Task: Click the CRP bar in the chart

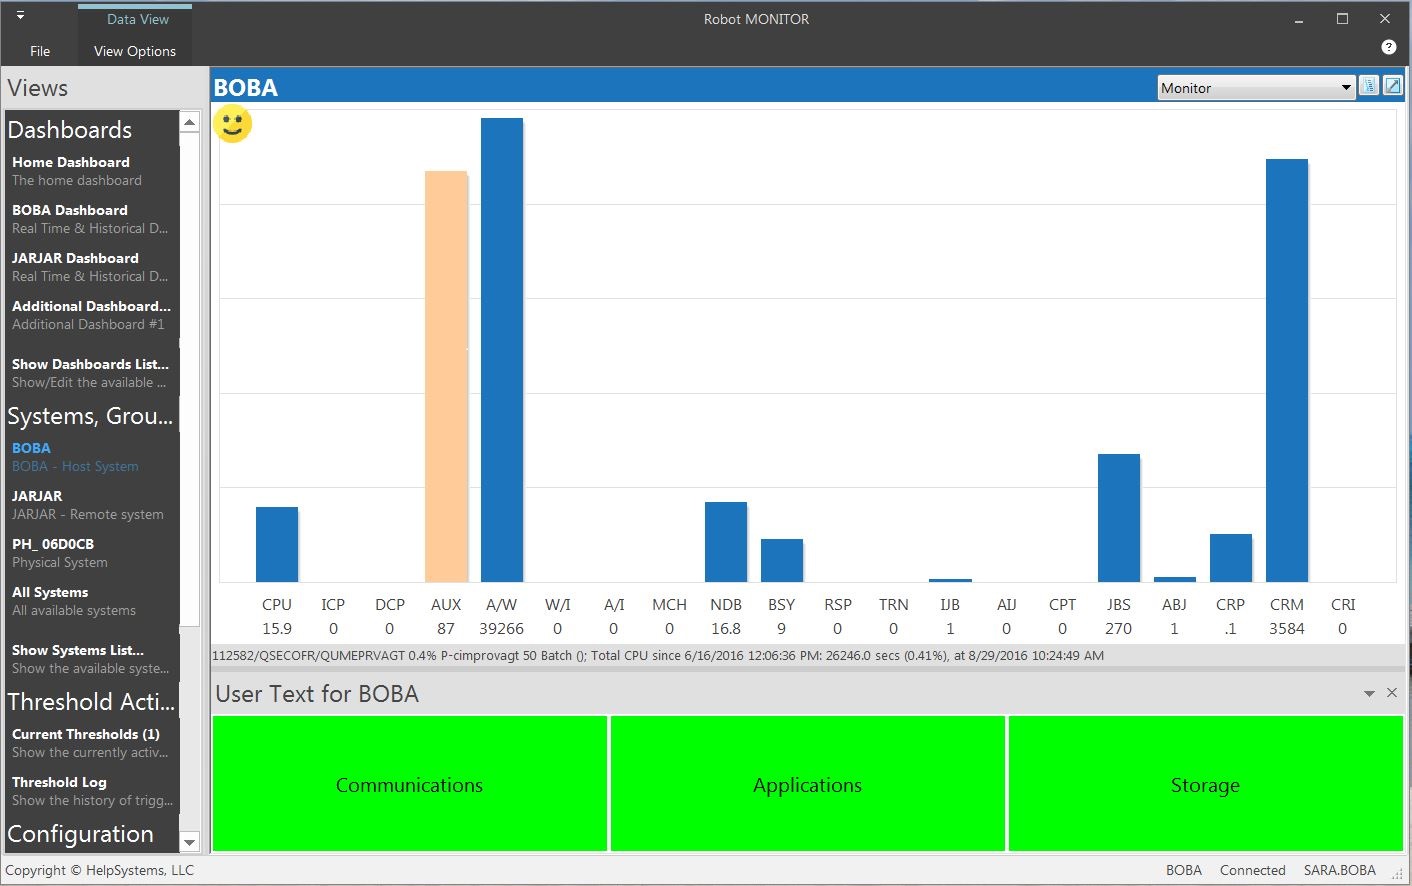Action: [1231, 558]
